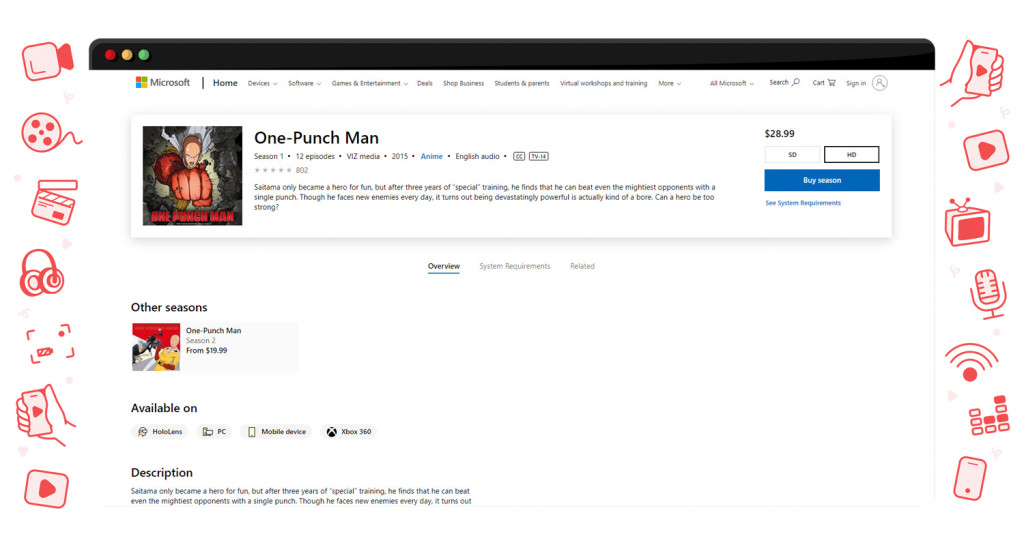This screenshot has width=1024, height=545.
Task: Switch to the Overview tab
Action: click(443, 266)
